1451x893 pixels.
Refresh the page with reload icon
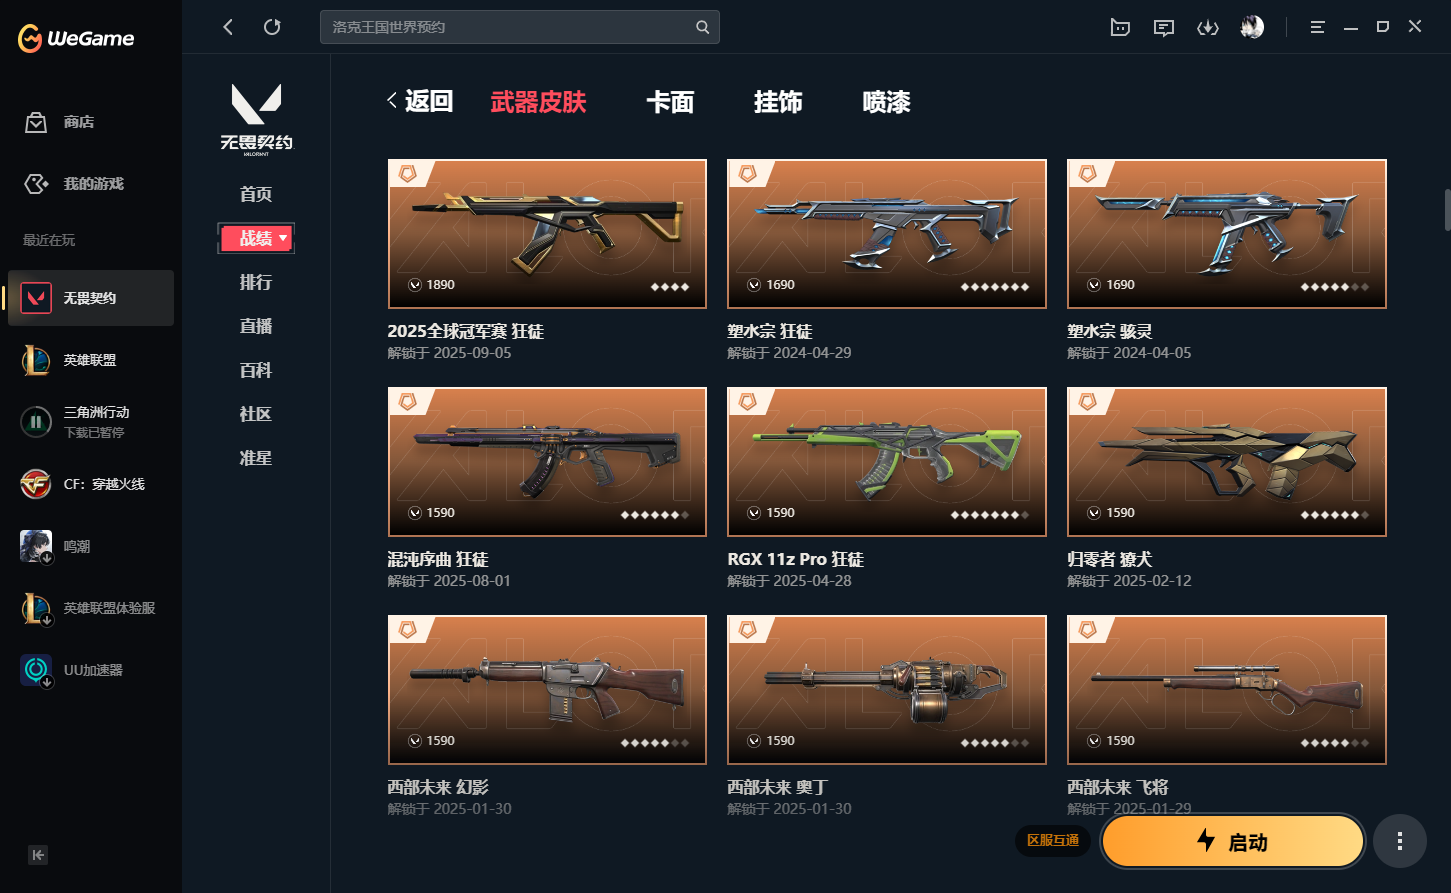pos(272,27)
